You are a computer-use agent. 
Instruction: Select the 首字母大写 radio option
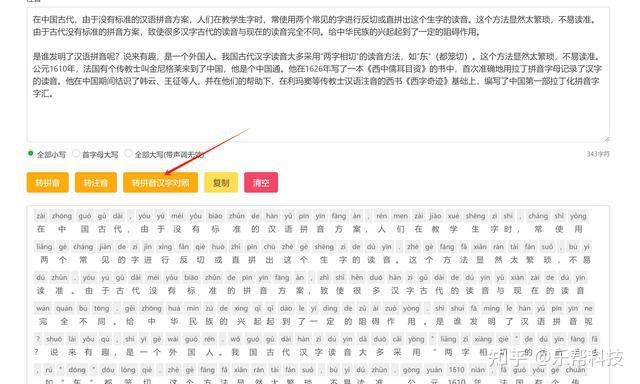76,154
